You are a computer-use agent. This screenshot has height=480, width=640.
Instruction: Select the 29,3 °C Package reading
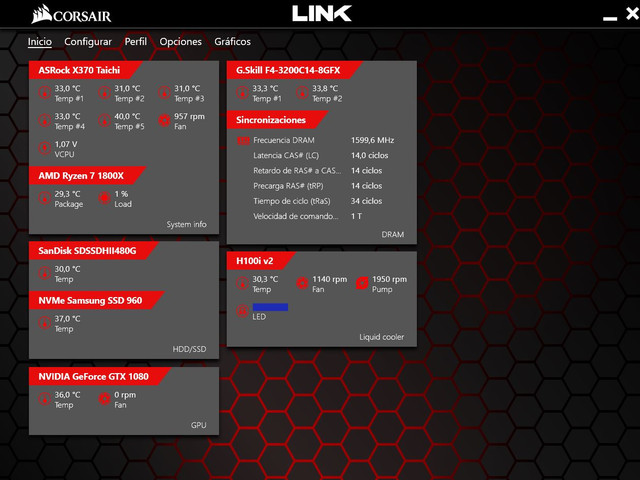[67, 194]
